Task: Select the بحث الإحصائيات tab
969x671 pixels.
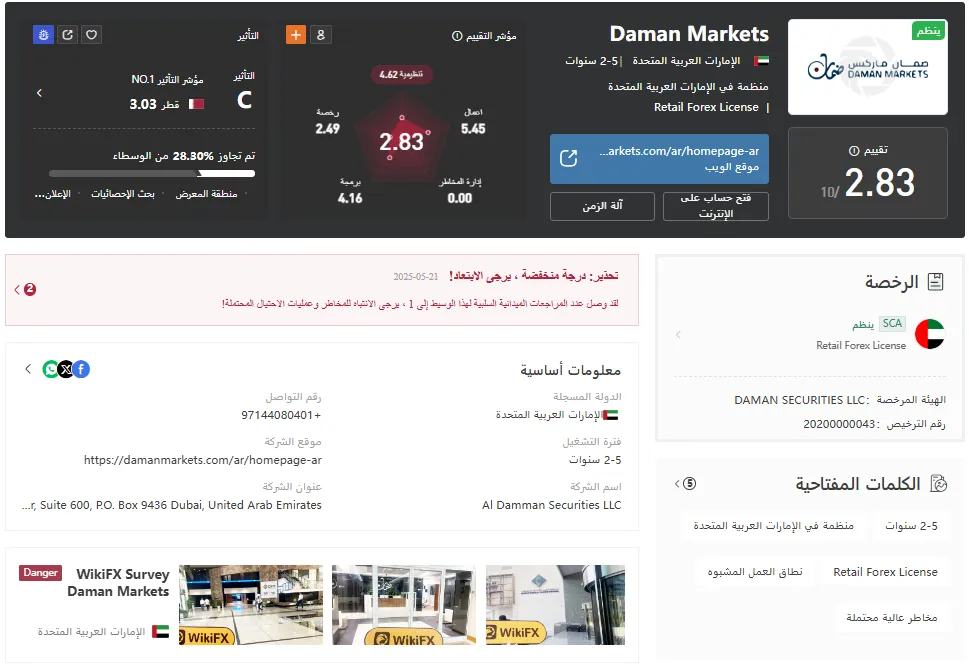Action: click(123, 194)
